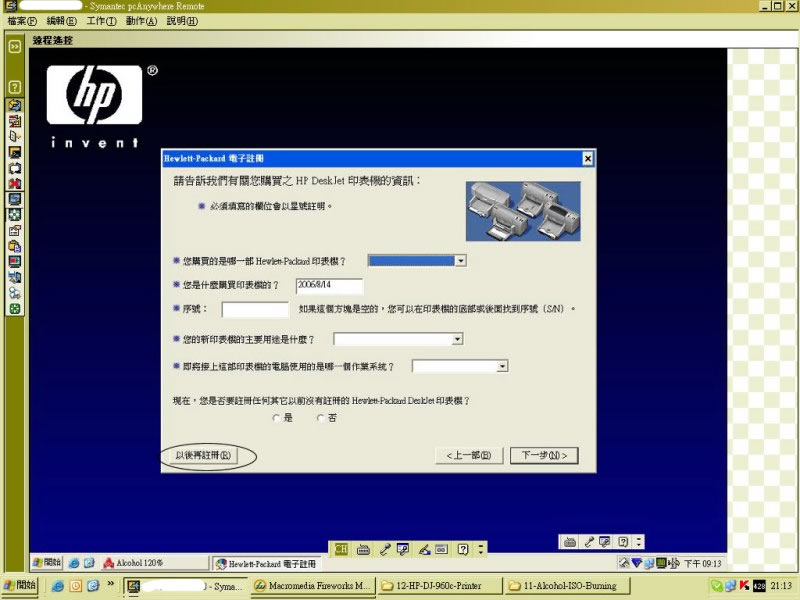Image resolution: width=800 pixels, height=600 pixels.
Task: Click the 下一步(N)> button
Action: coord(544,455)
